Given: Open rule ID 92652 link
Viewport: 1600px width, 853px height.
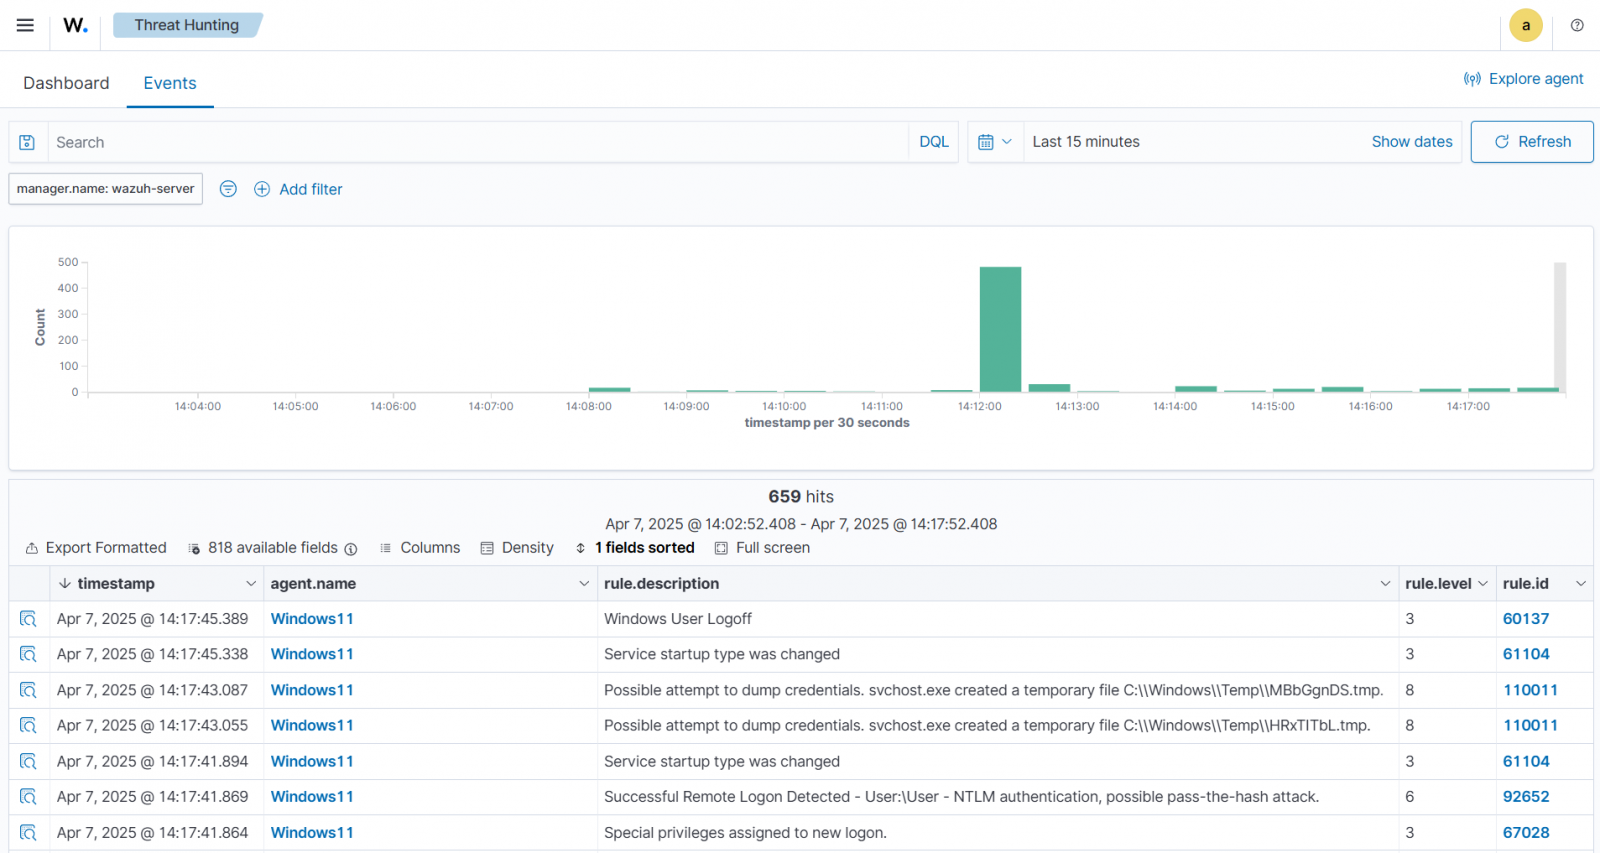Looking at the screenshot, I should coord(1526,797).
